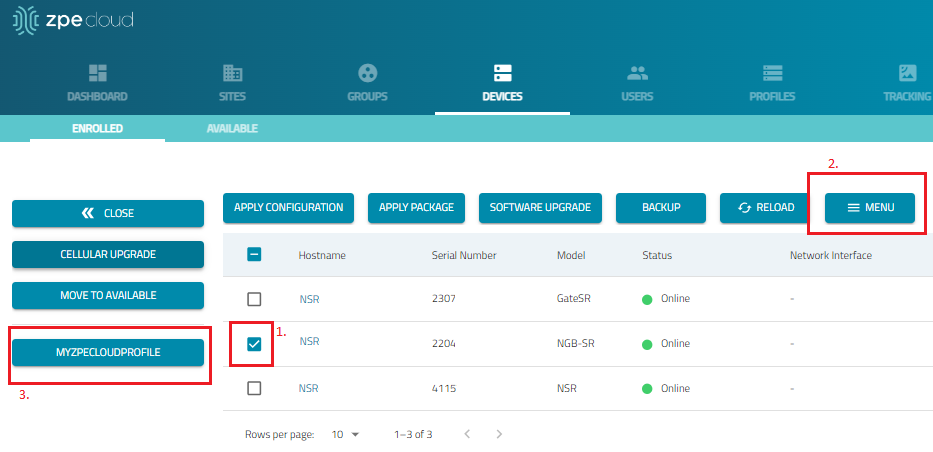The width and height of the screenshot is (933, 452).
Task: Click the Apply Package button
Action: pyautogui.click(x=417, y=208)
